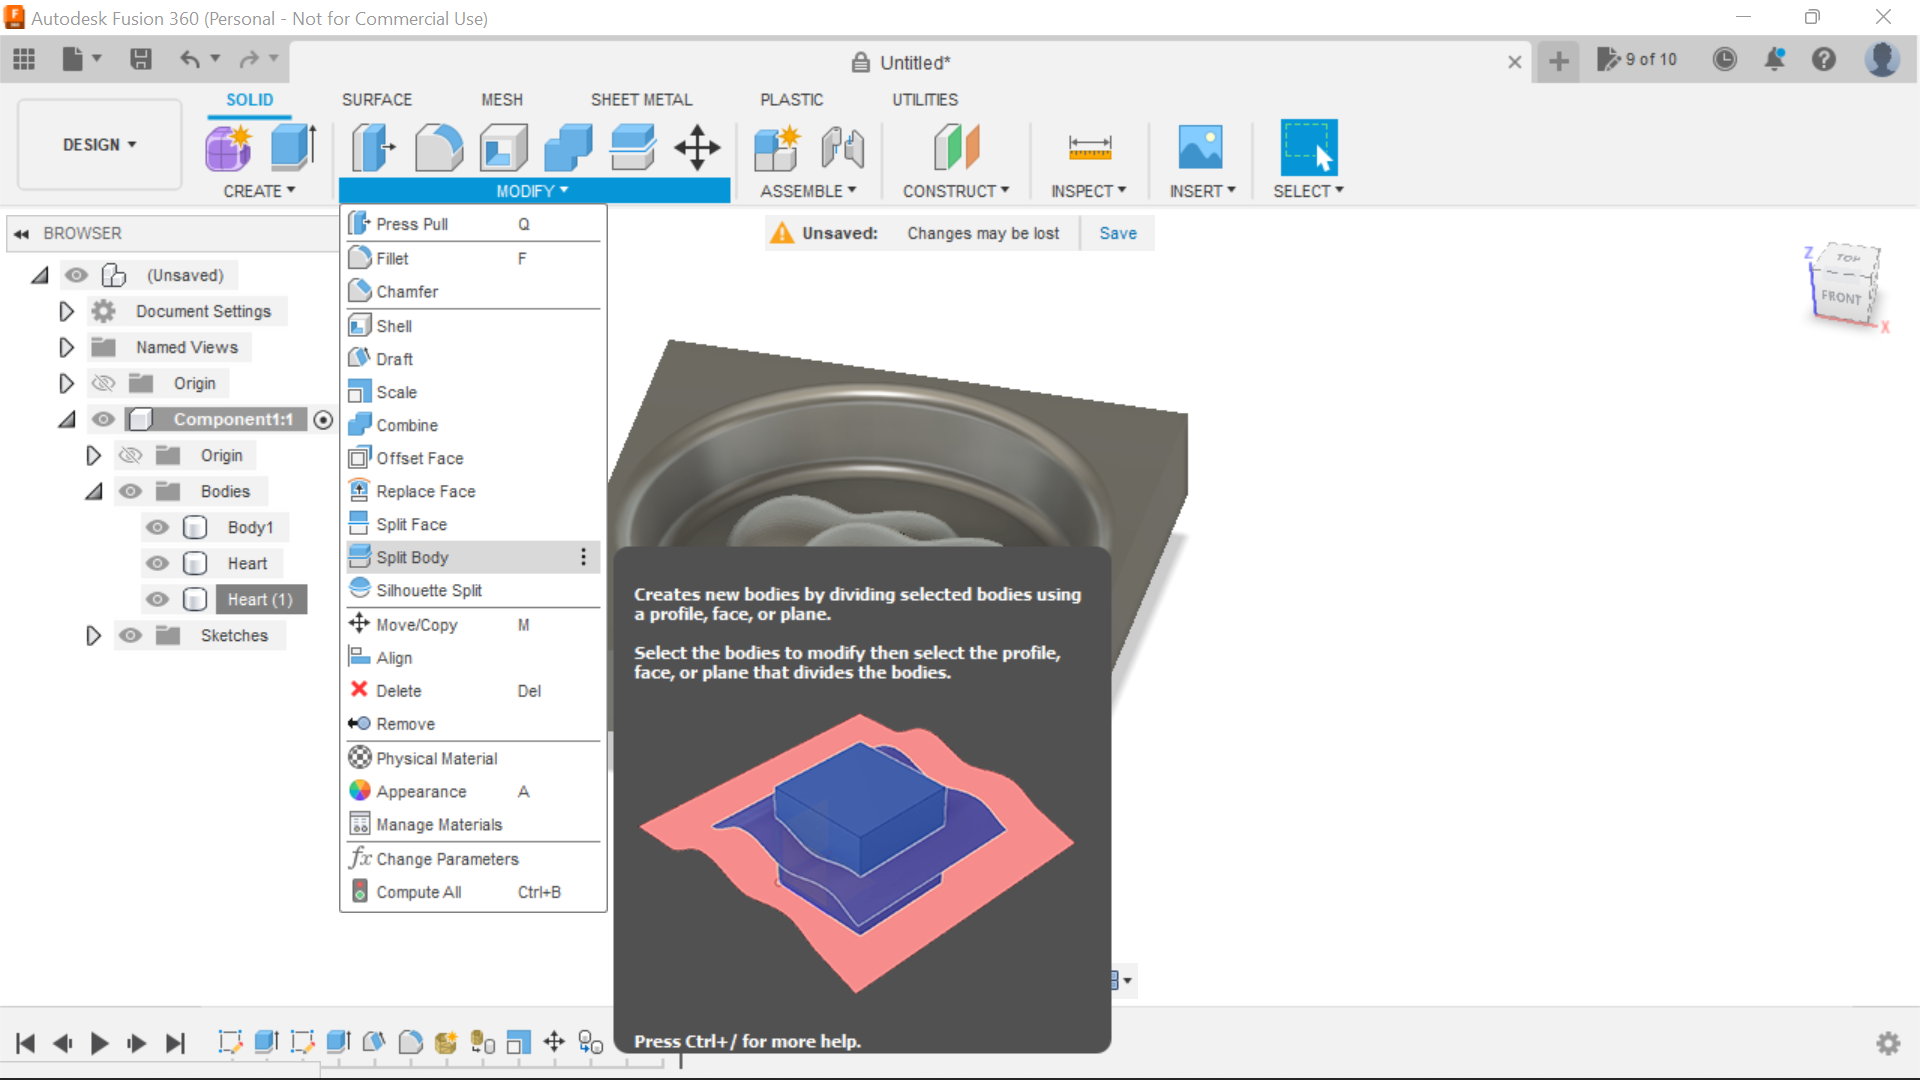
Task: Expand the Named Views folder
Action: click(x=66, y=347)
